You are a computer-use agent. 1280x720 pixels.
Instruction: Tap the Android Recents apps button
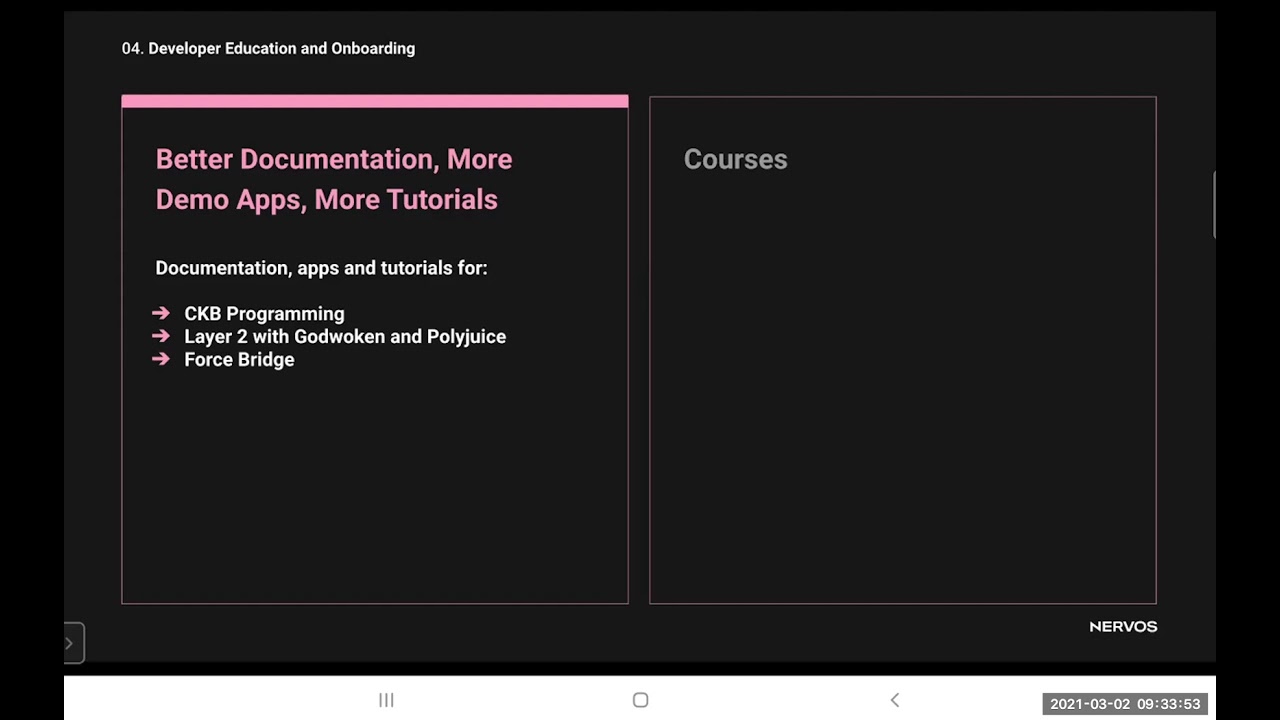[x=386, y=700]
